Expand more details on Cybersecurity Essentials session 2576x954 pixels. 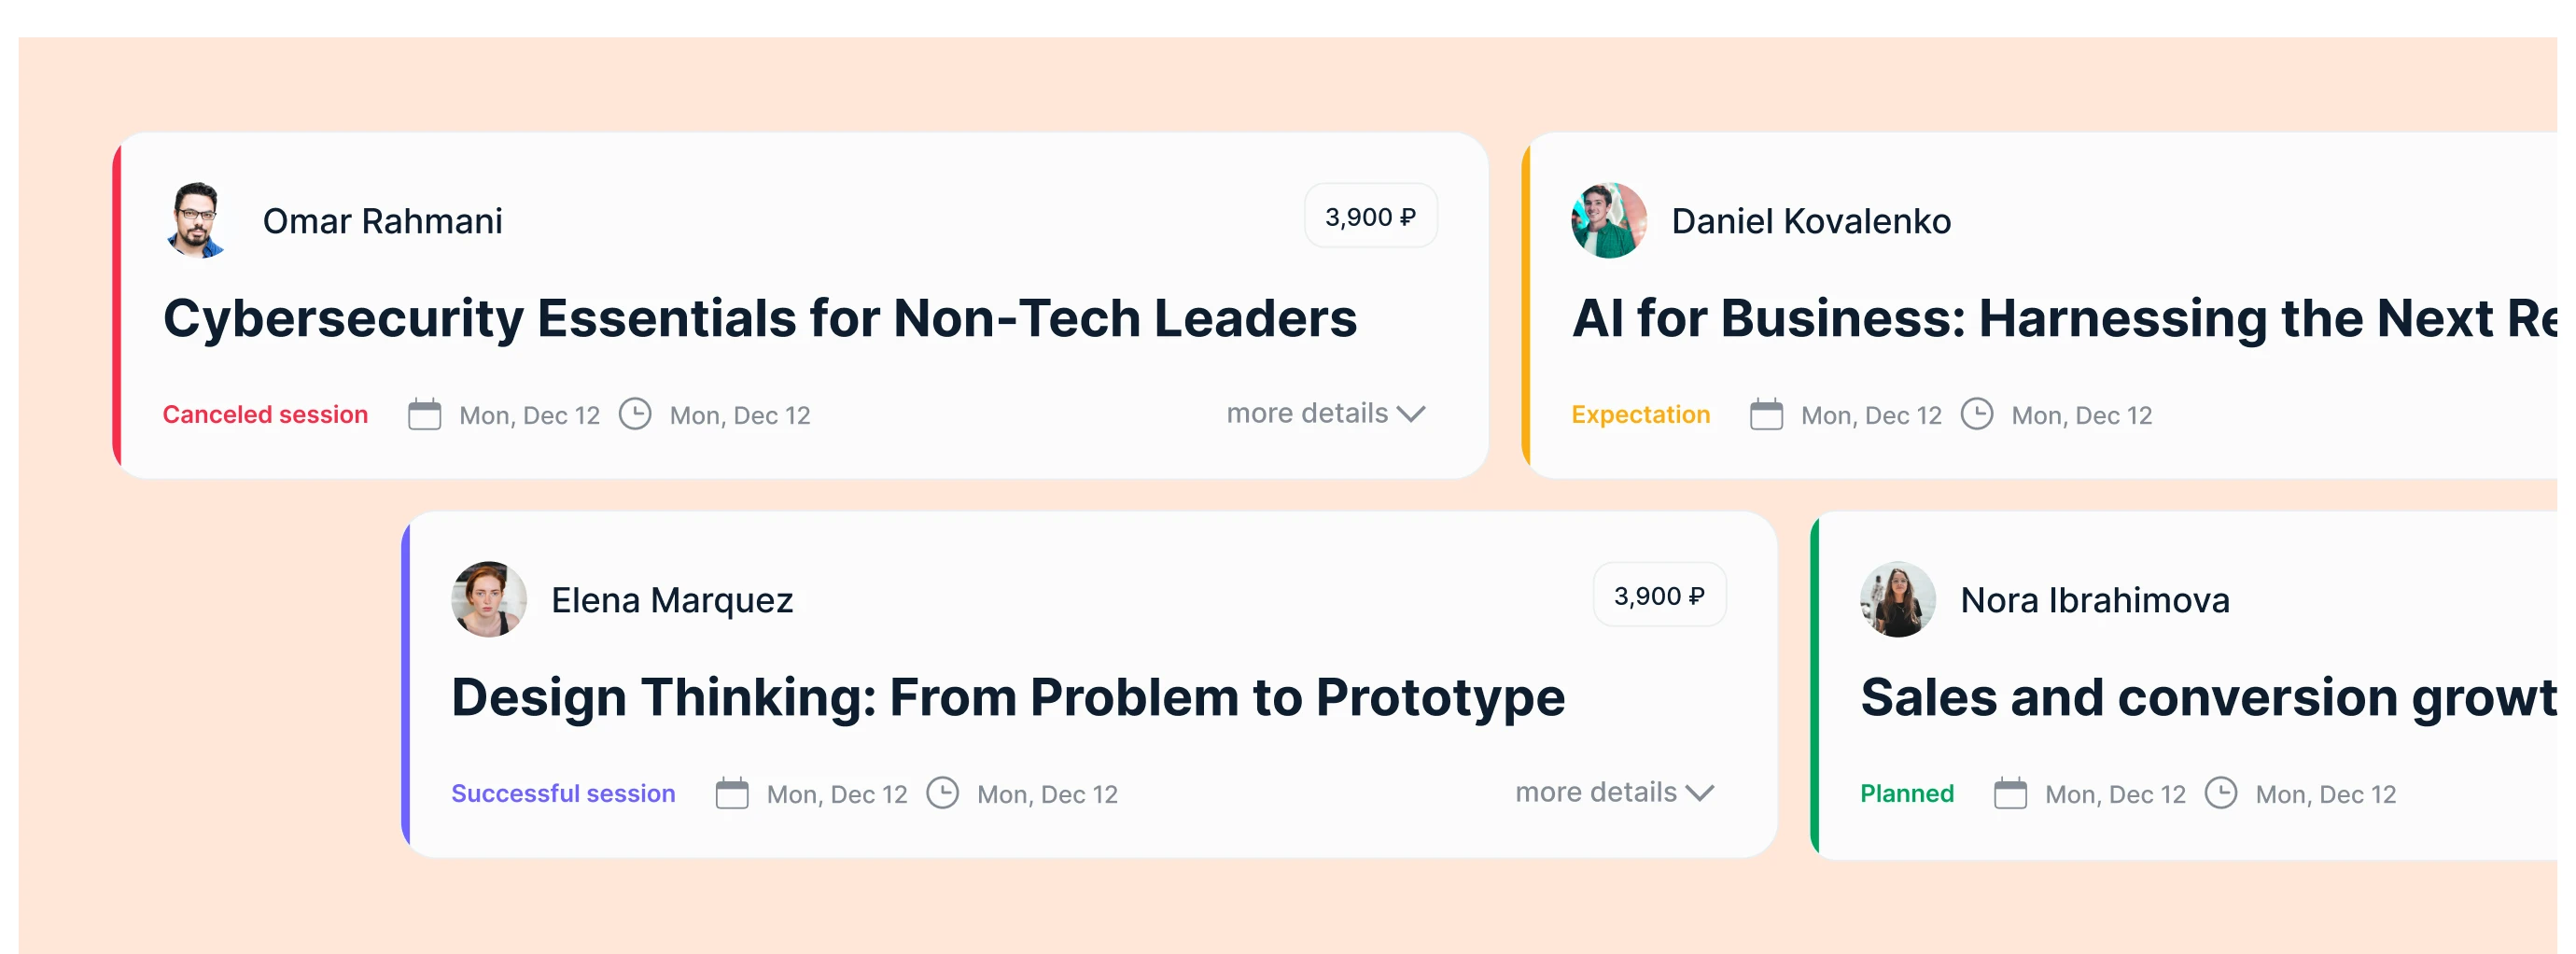point(1305,413)
